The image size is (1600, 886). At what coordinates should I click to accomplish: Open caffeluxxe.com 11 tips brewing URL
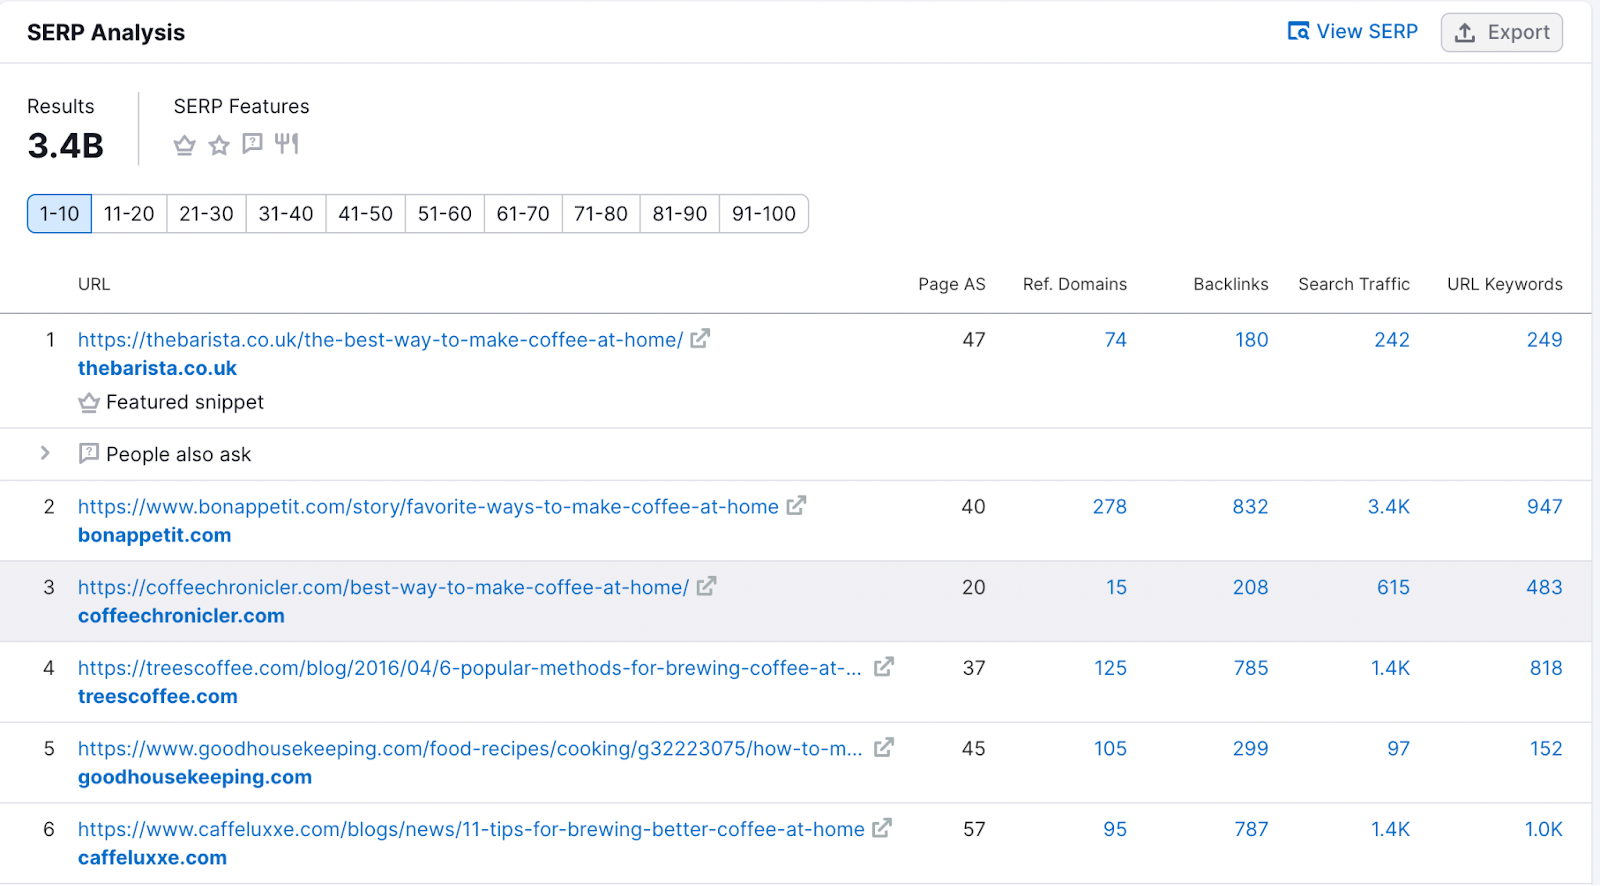[471, 830]
